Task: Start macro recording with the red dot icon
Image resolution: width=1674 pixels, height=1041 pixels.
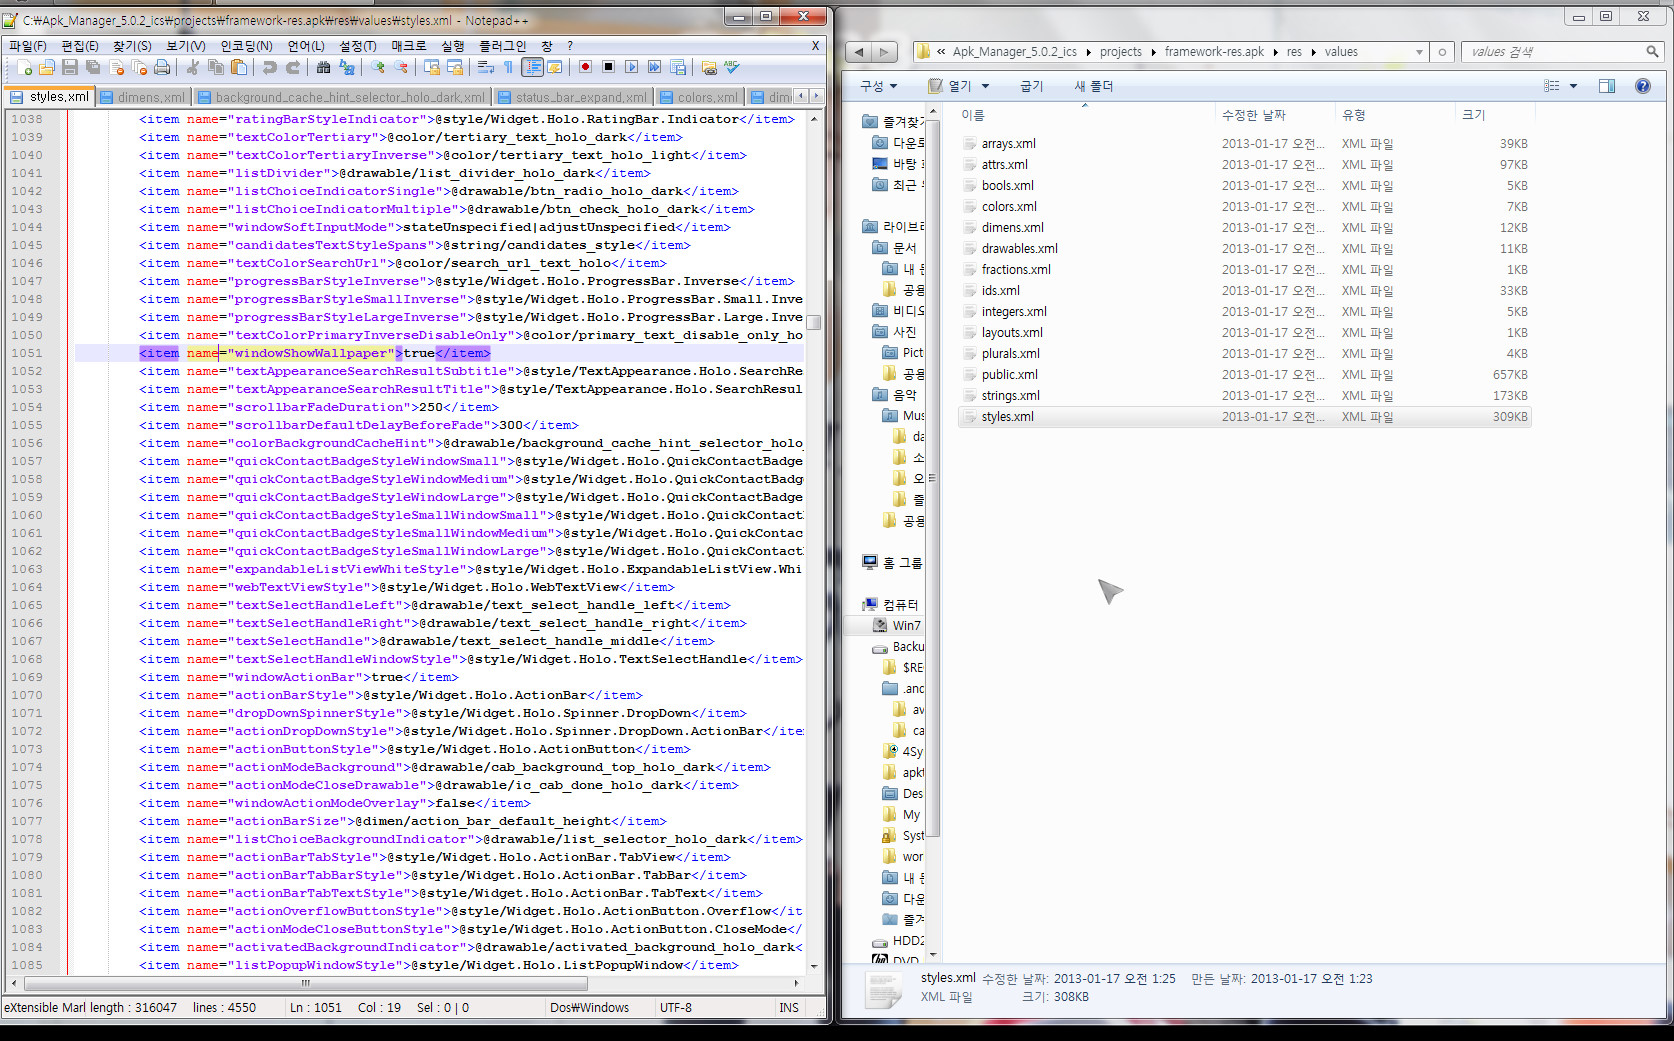Action: pyautogui.click(x=585, y=68)
